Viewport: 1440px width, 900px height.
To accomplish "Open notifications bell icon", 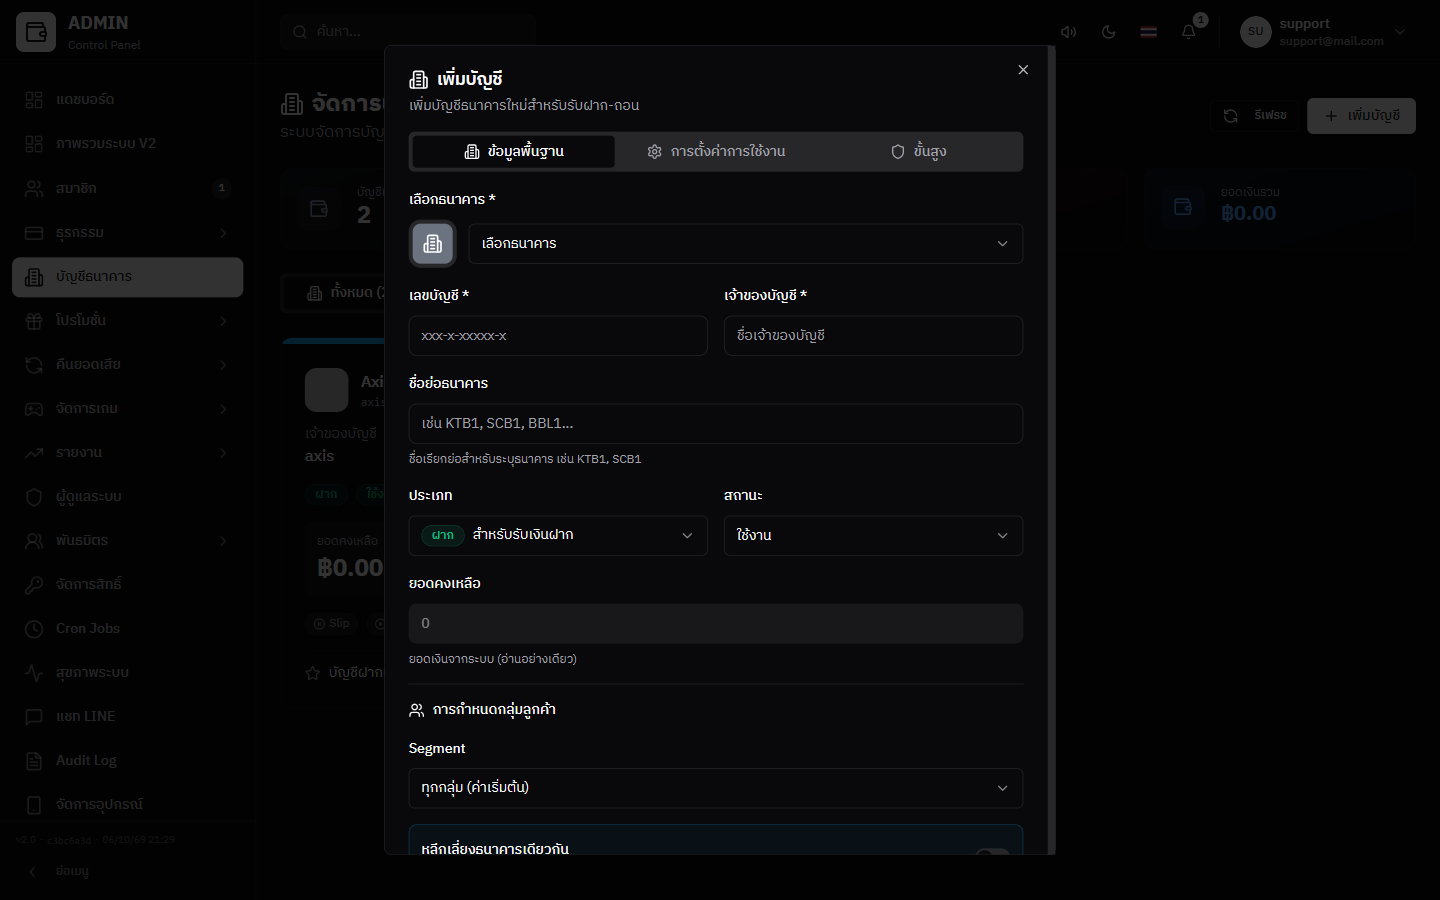I will point(1188,32).
